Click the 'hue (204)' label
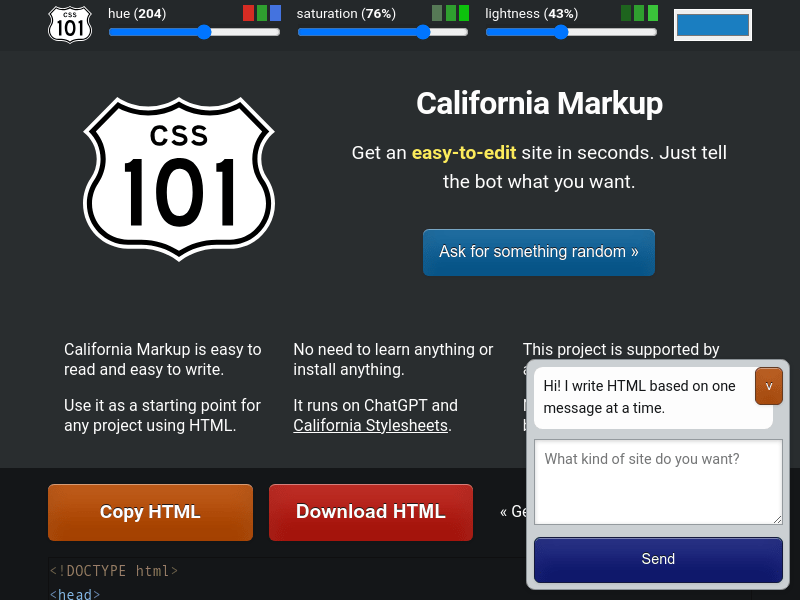 [x=137, y=13]
